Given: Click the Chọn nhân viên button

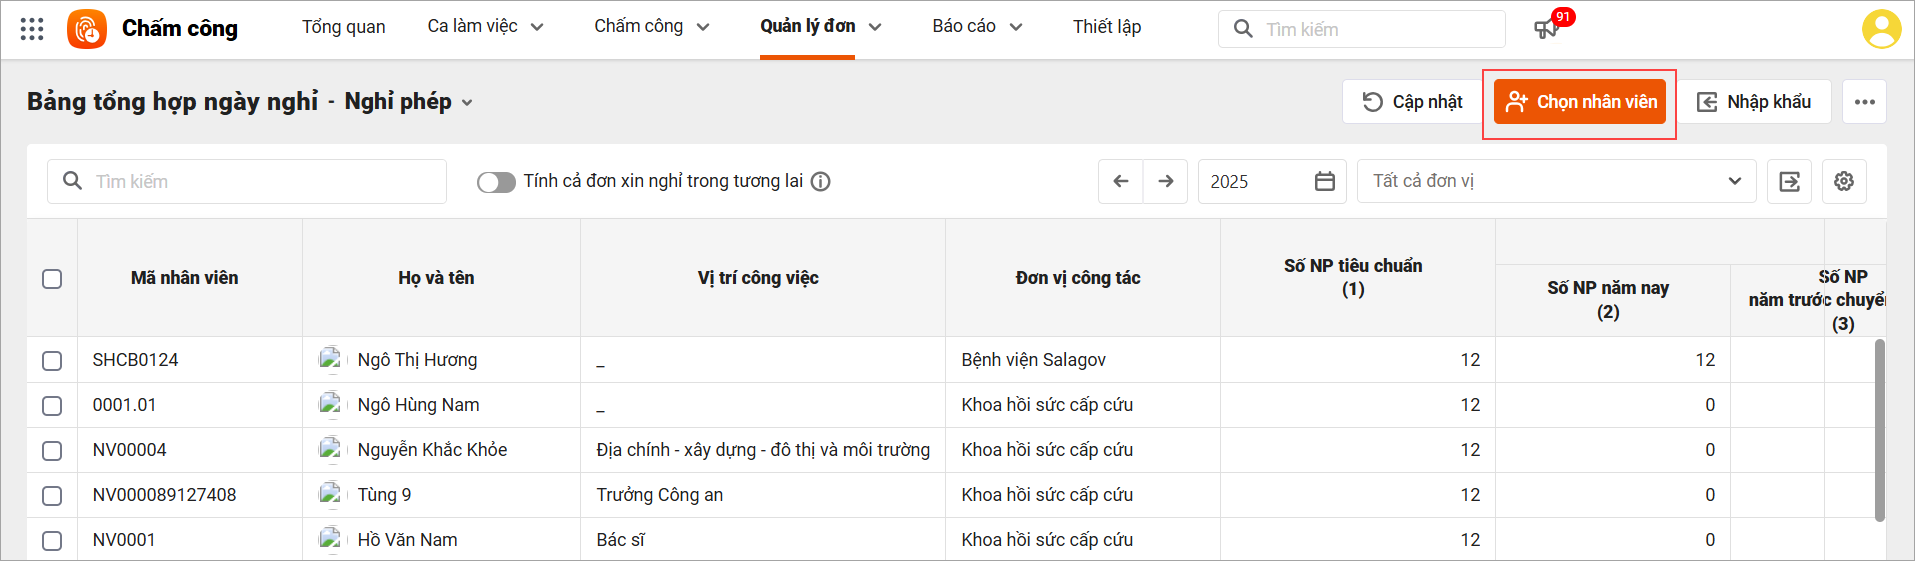Looking at the screenshot, I should pos(1580,102).
